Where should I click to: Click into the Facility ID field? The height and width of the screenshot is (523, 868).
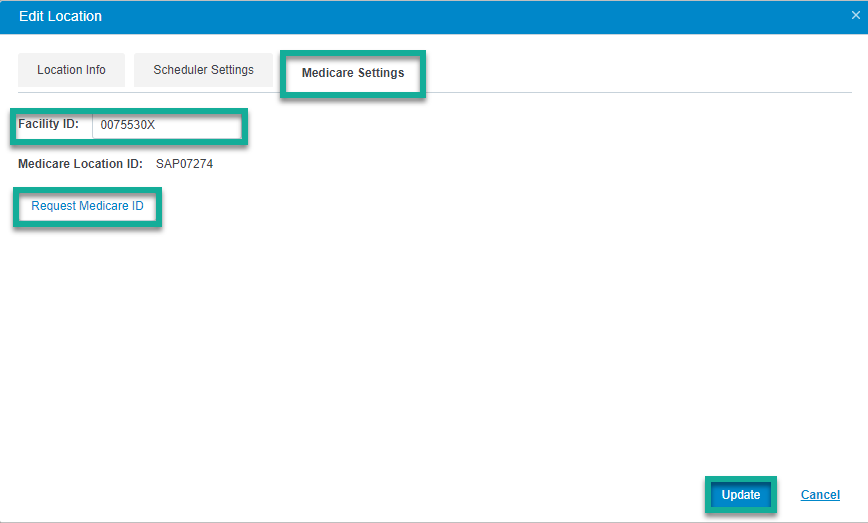click(167, 125)
